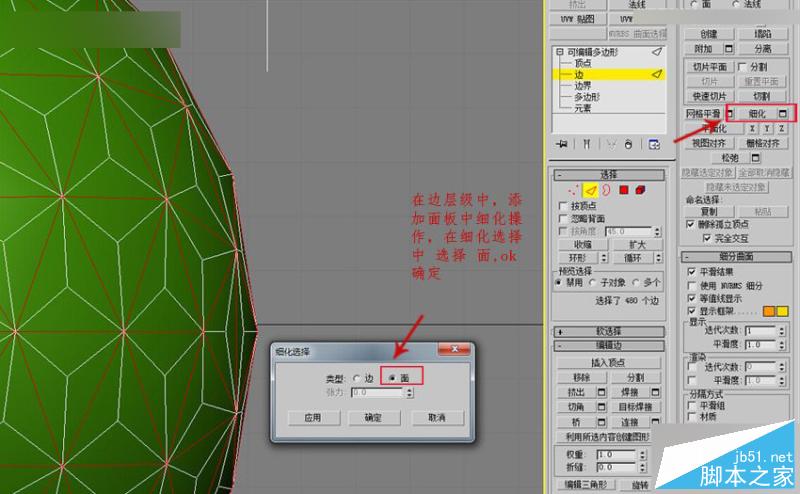This screenshot has width=800, height=494.
Task: Select Border sub-object level icon
Action: pos(606,190)
